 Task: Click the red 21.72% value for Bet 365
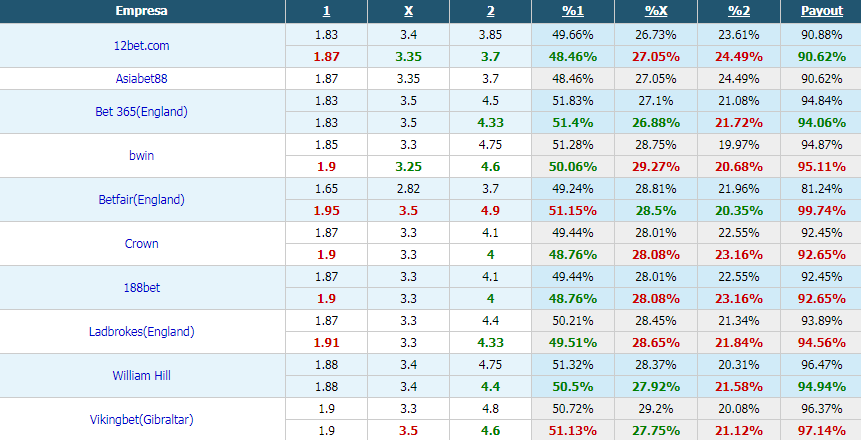coord(739,122)
